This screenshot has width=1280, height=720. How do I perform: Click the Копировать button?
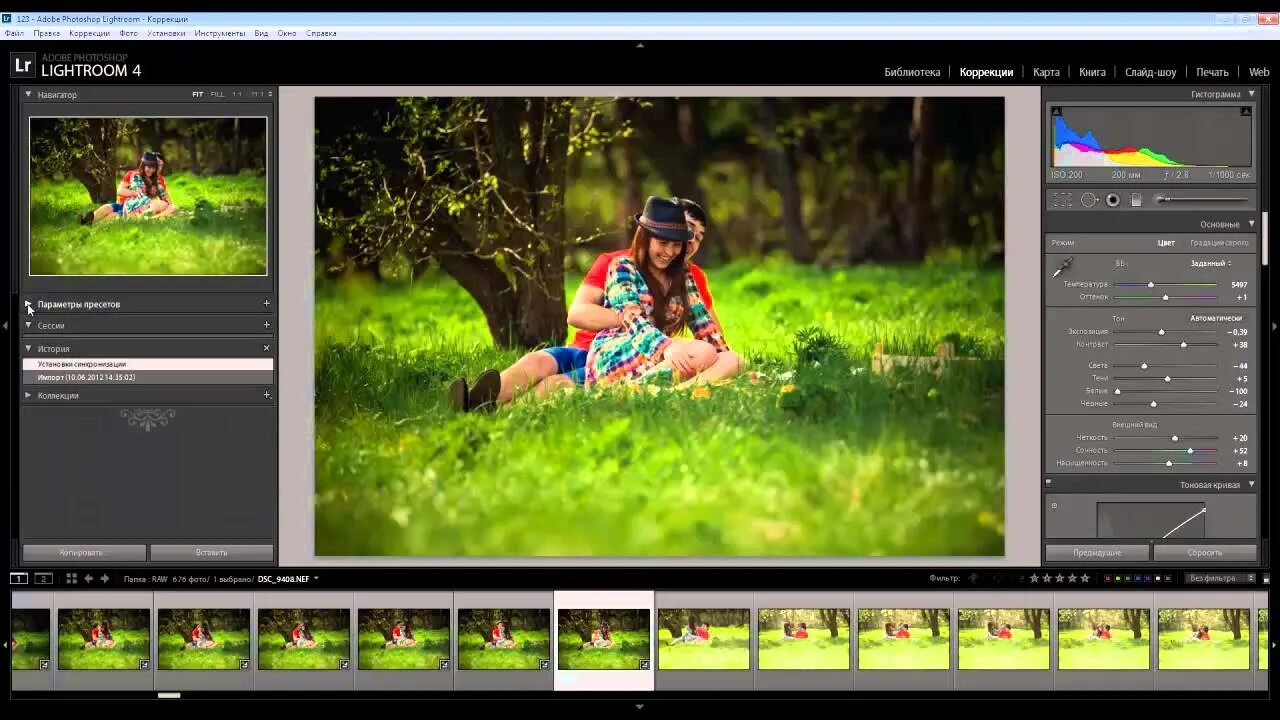click(x=84, y=552)
